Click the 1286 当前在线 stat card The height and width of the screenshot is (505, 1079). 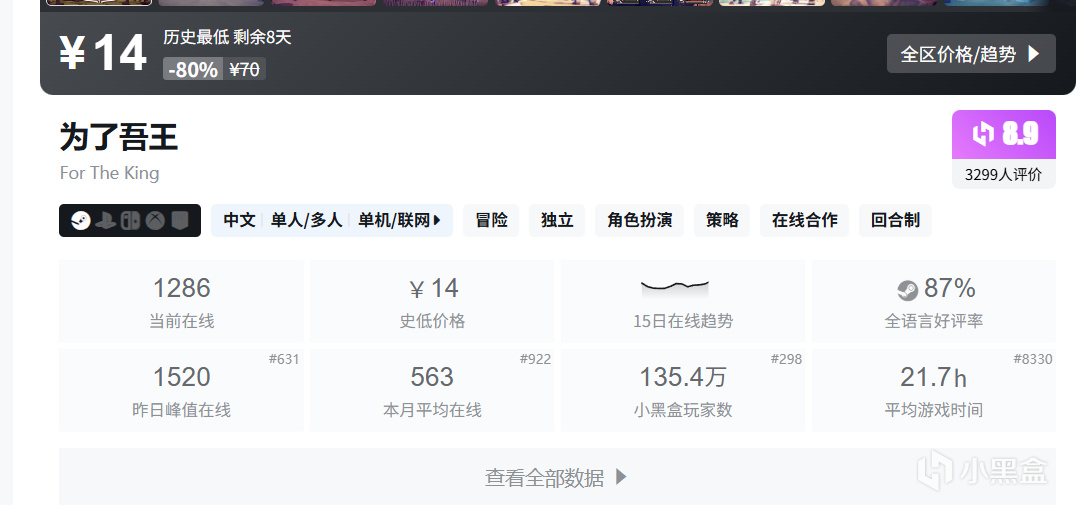182,301
